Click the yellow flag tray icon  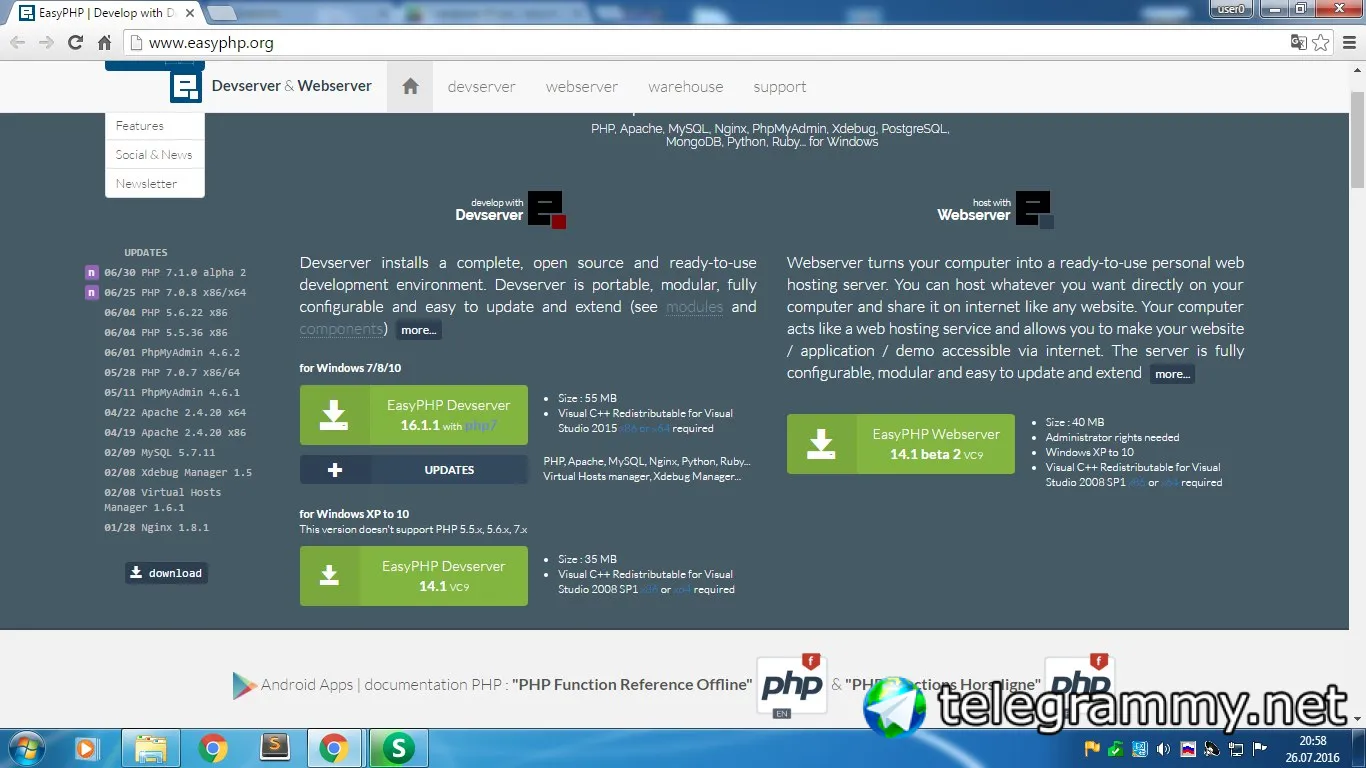[1092, 749]
